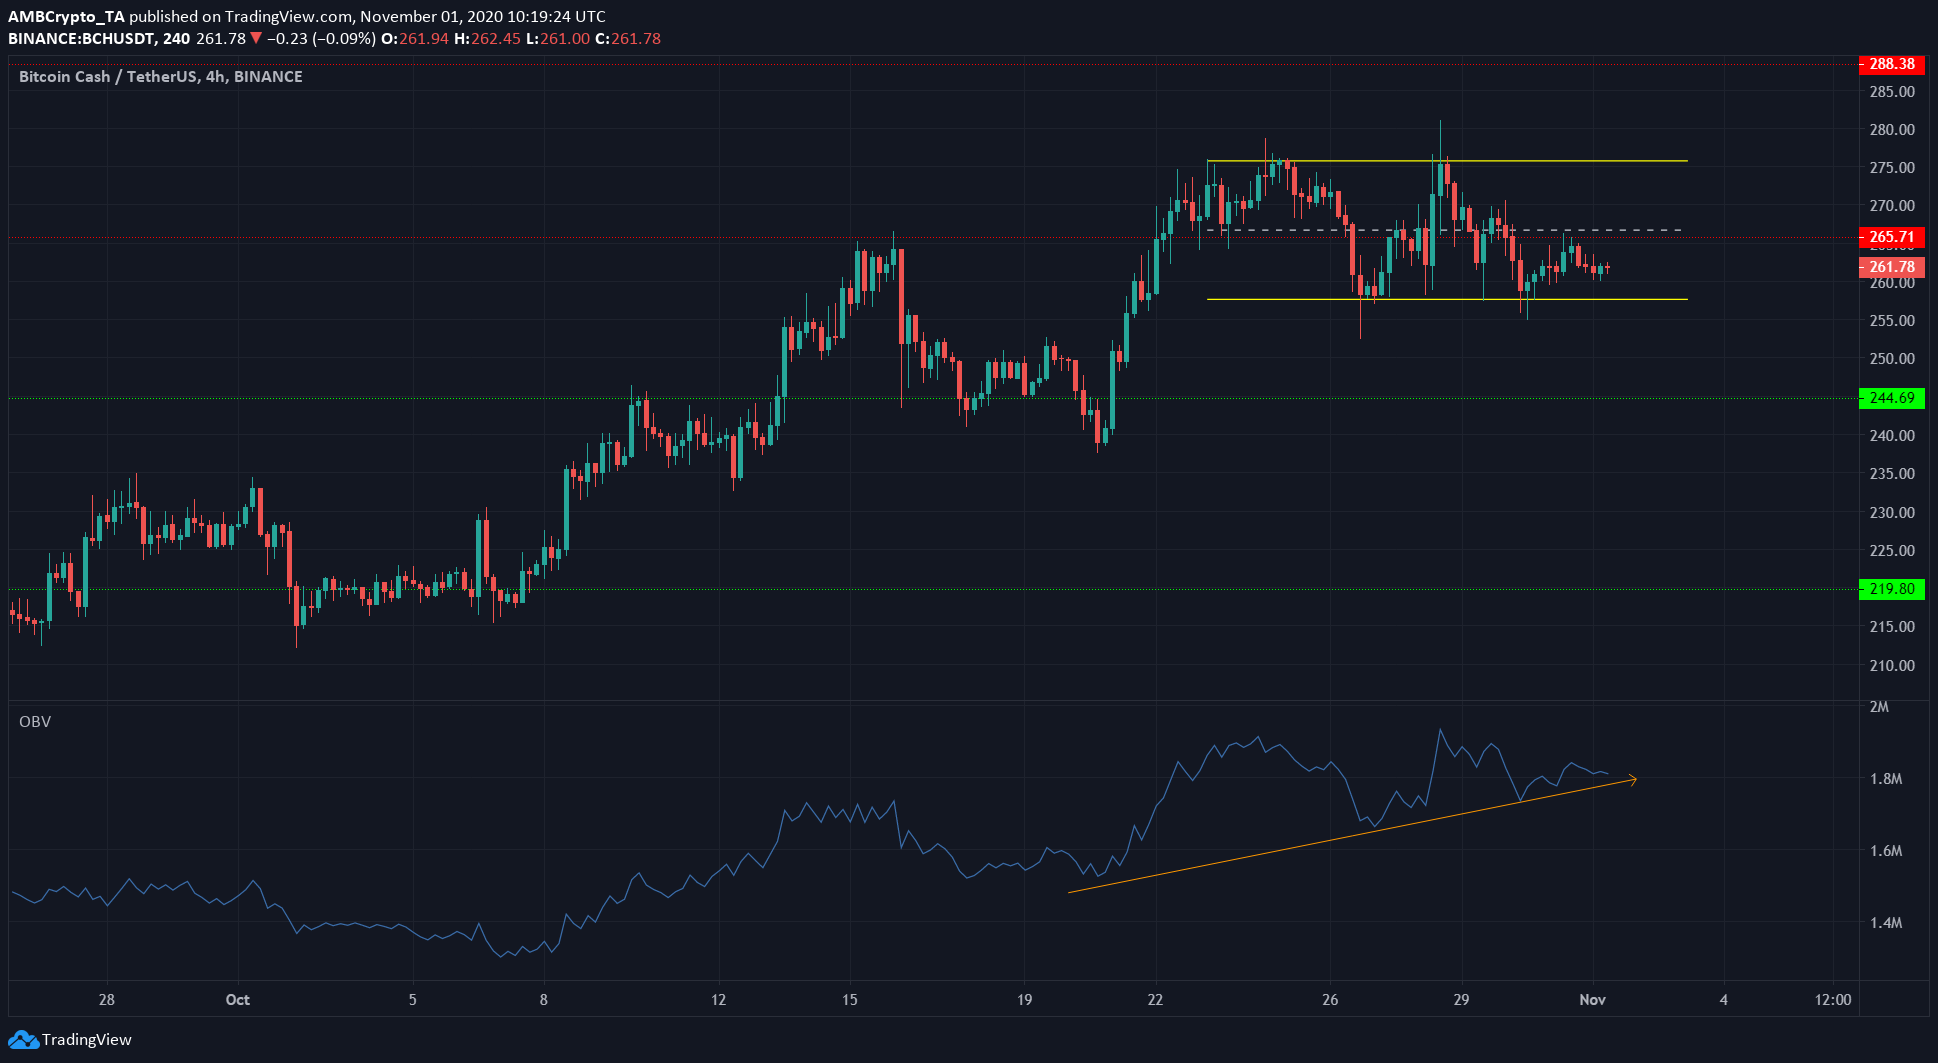Click the '22' date label on time axis
1938x1063 pixels.
point(1155,1000)
